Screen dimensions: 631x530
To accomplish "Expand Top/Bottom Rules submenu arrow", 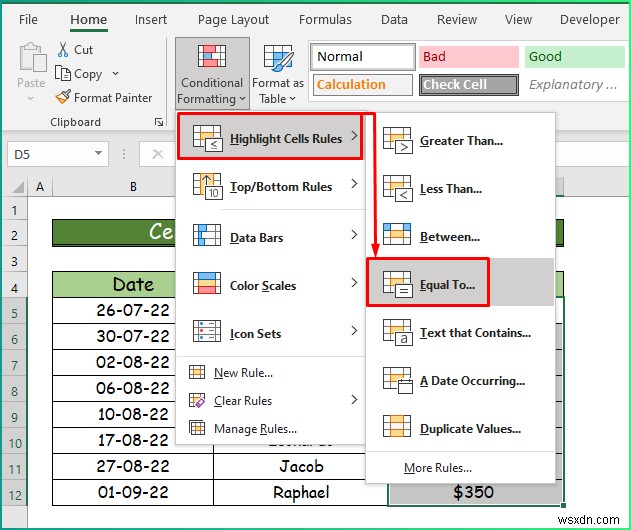I will (354, 184).
